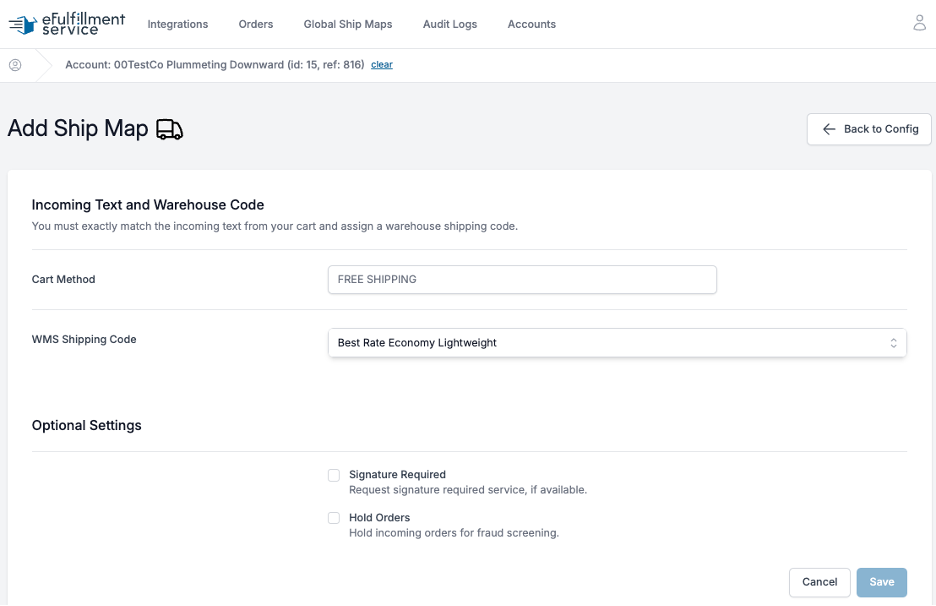Enable the Signature Required checkbox
Viewport: 936px width, 606px height.
point(334,475)
